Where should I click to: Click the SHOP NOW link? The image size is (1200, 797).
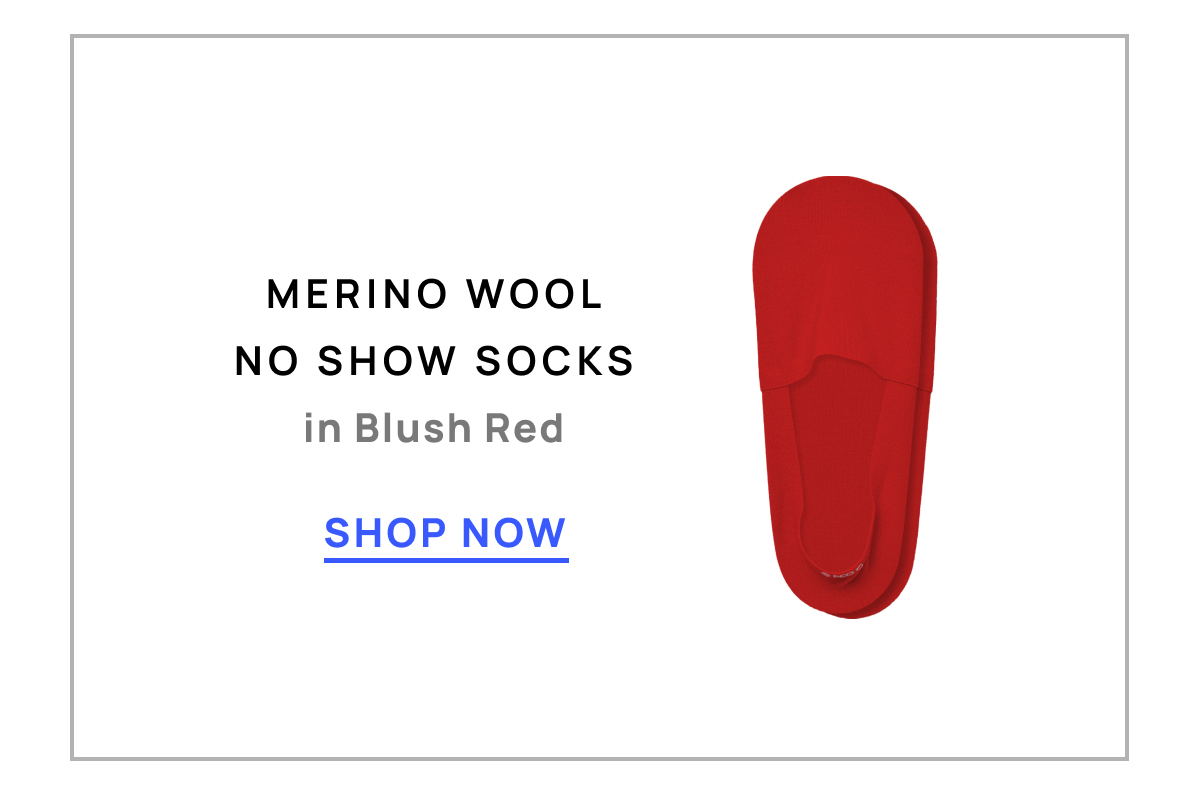tap(446, 534)
